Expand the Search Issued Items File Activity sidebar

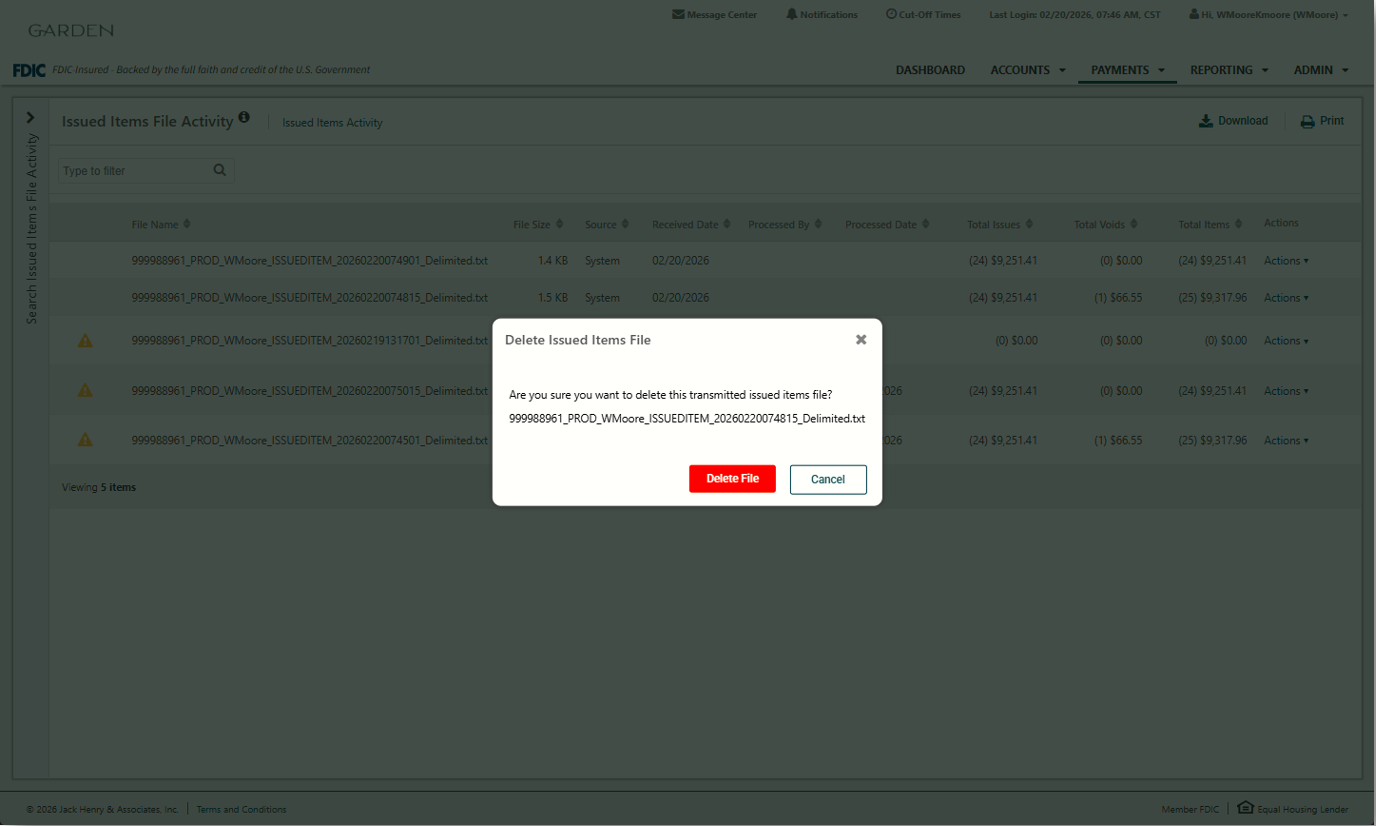[30, 118]
